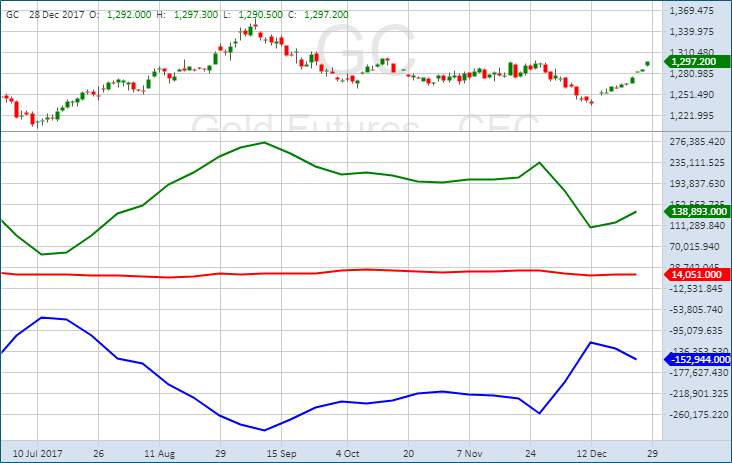Click the 111,289.840 axis label

click(x=697, y=225)
